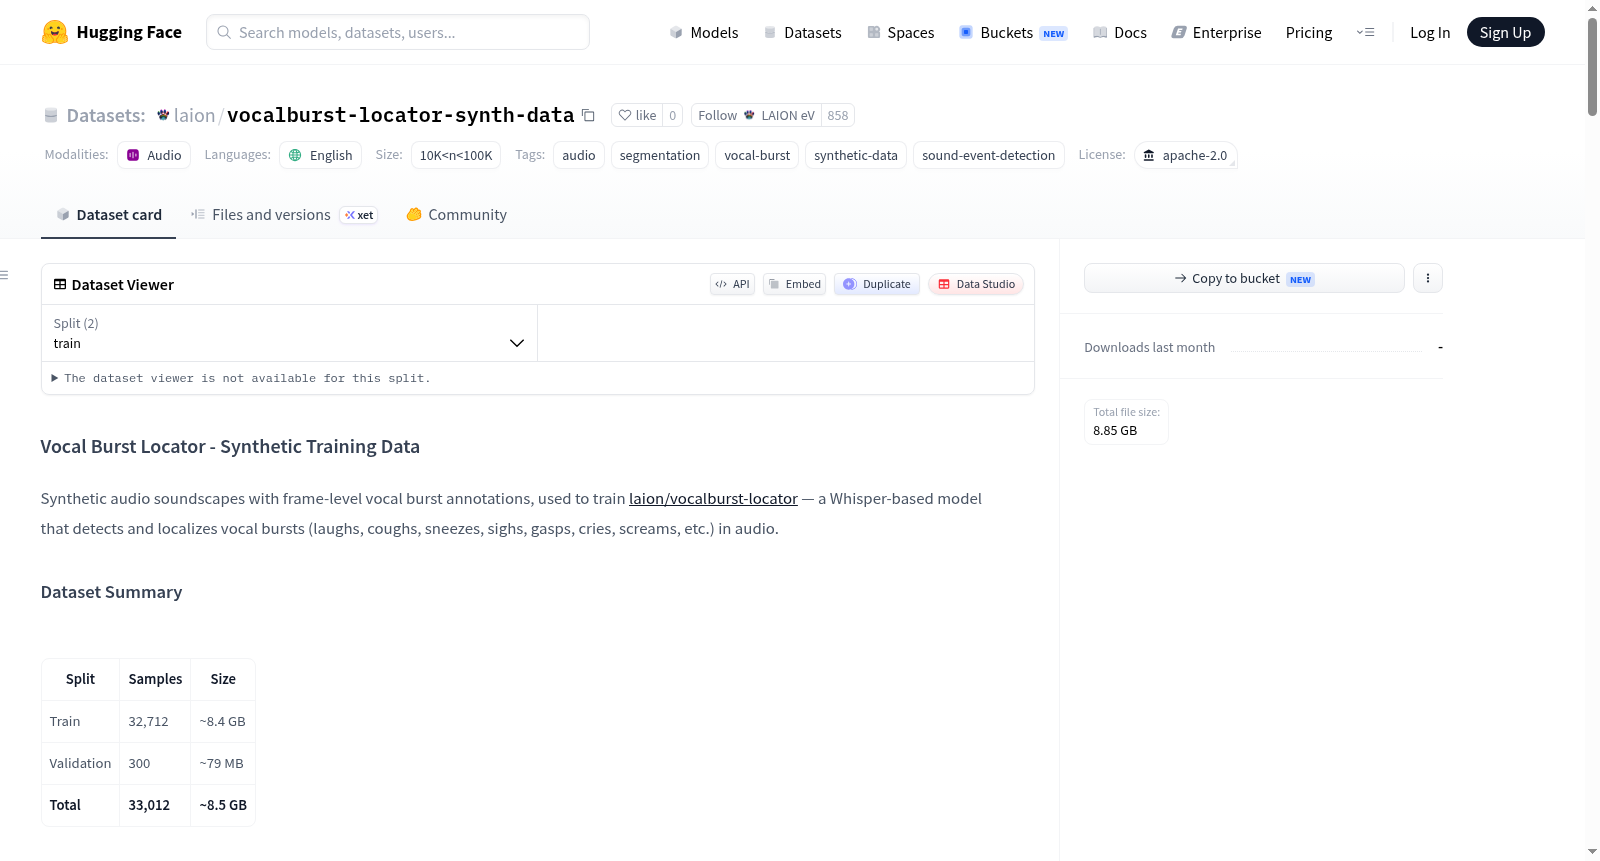Click the sound-event-detection tag
The height and width of the screenshot is (861, 1600).
[989, 155]
